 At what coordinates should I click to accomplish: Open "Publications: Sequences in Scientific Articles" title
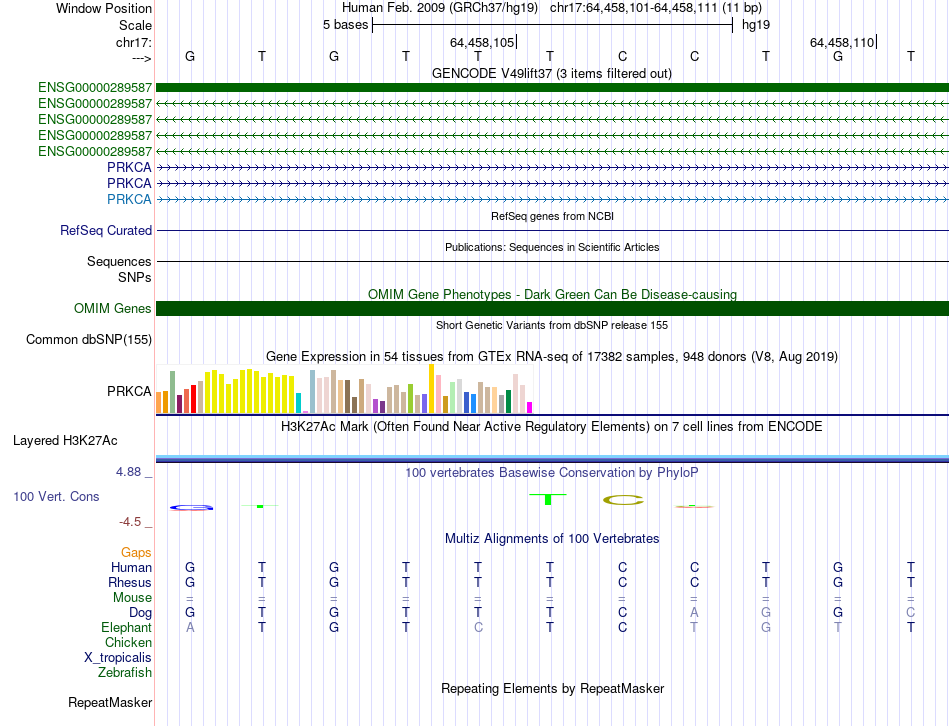point(552,247)
